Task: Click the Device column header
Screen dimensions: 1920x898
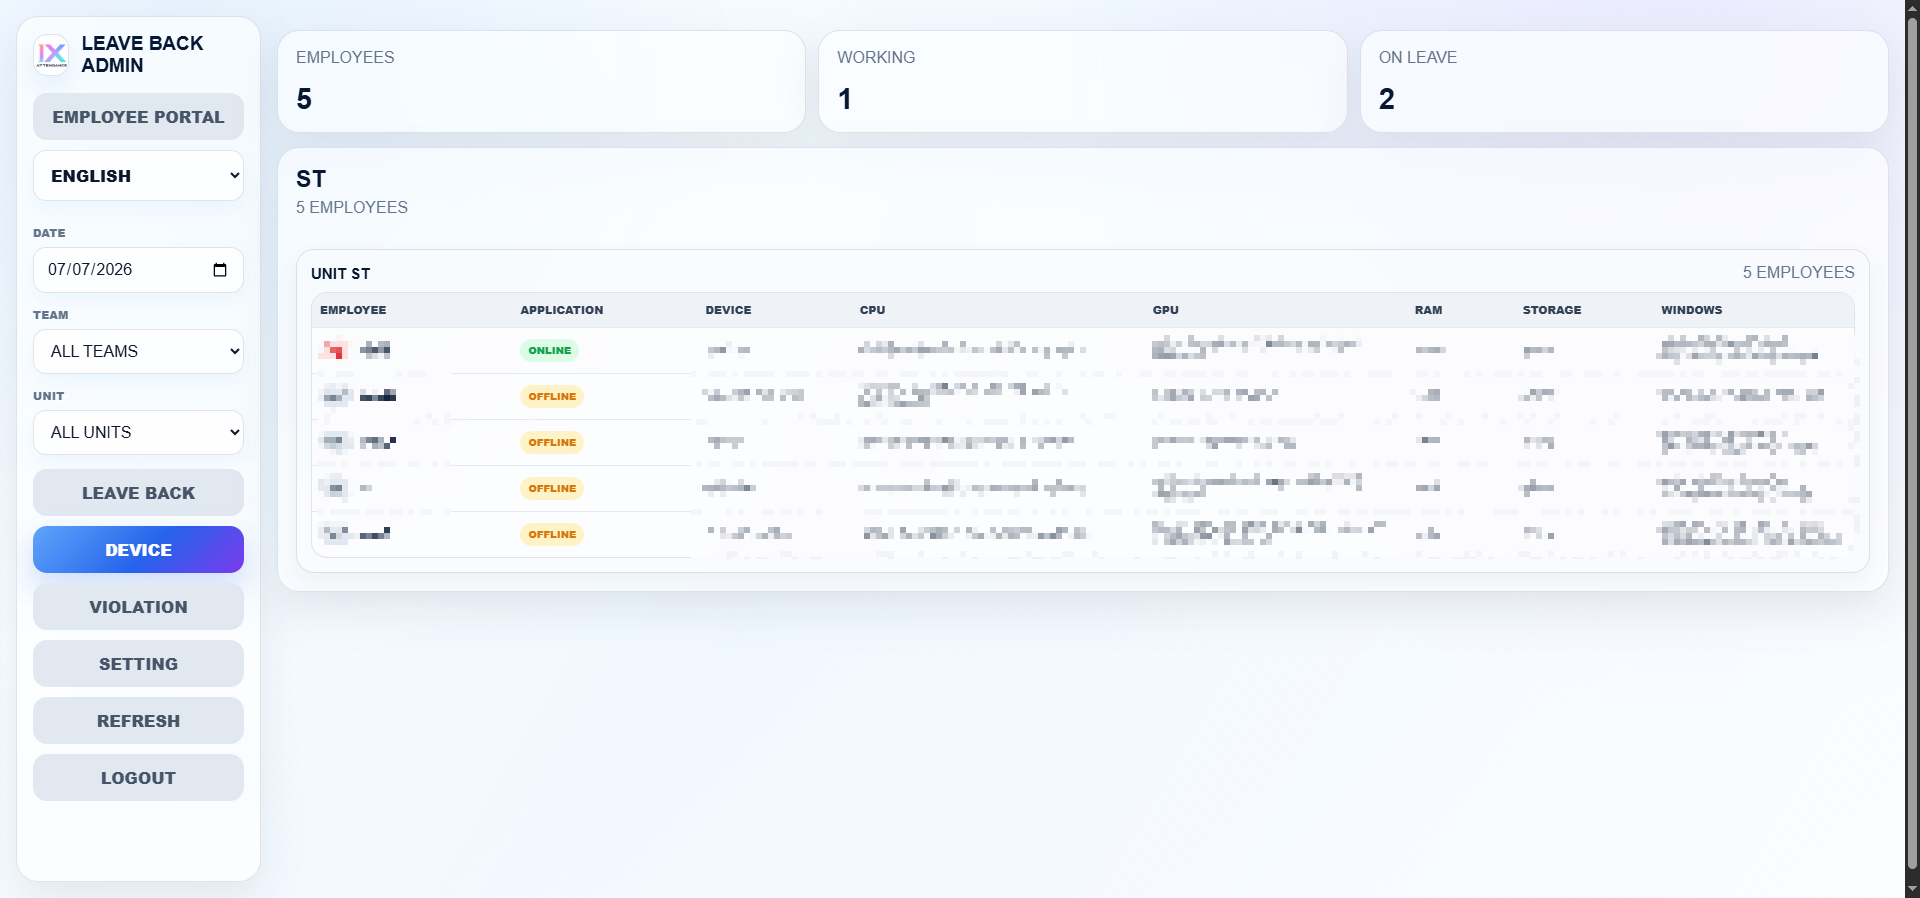Action: (x=728, y=310)
